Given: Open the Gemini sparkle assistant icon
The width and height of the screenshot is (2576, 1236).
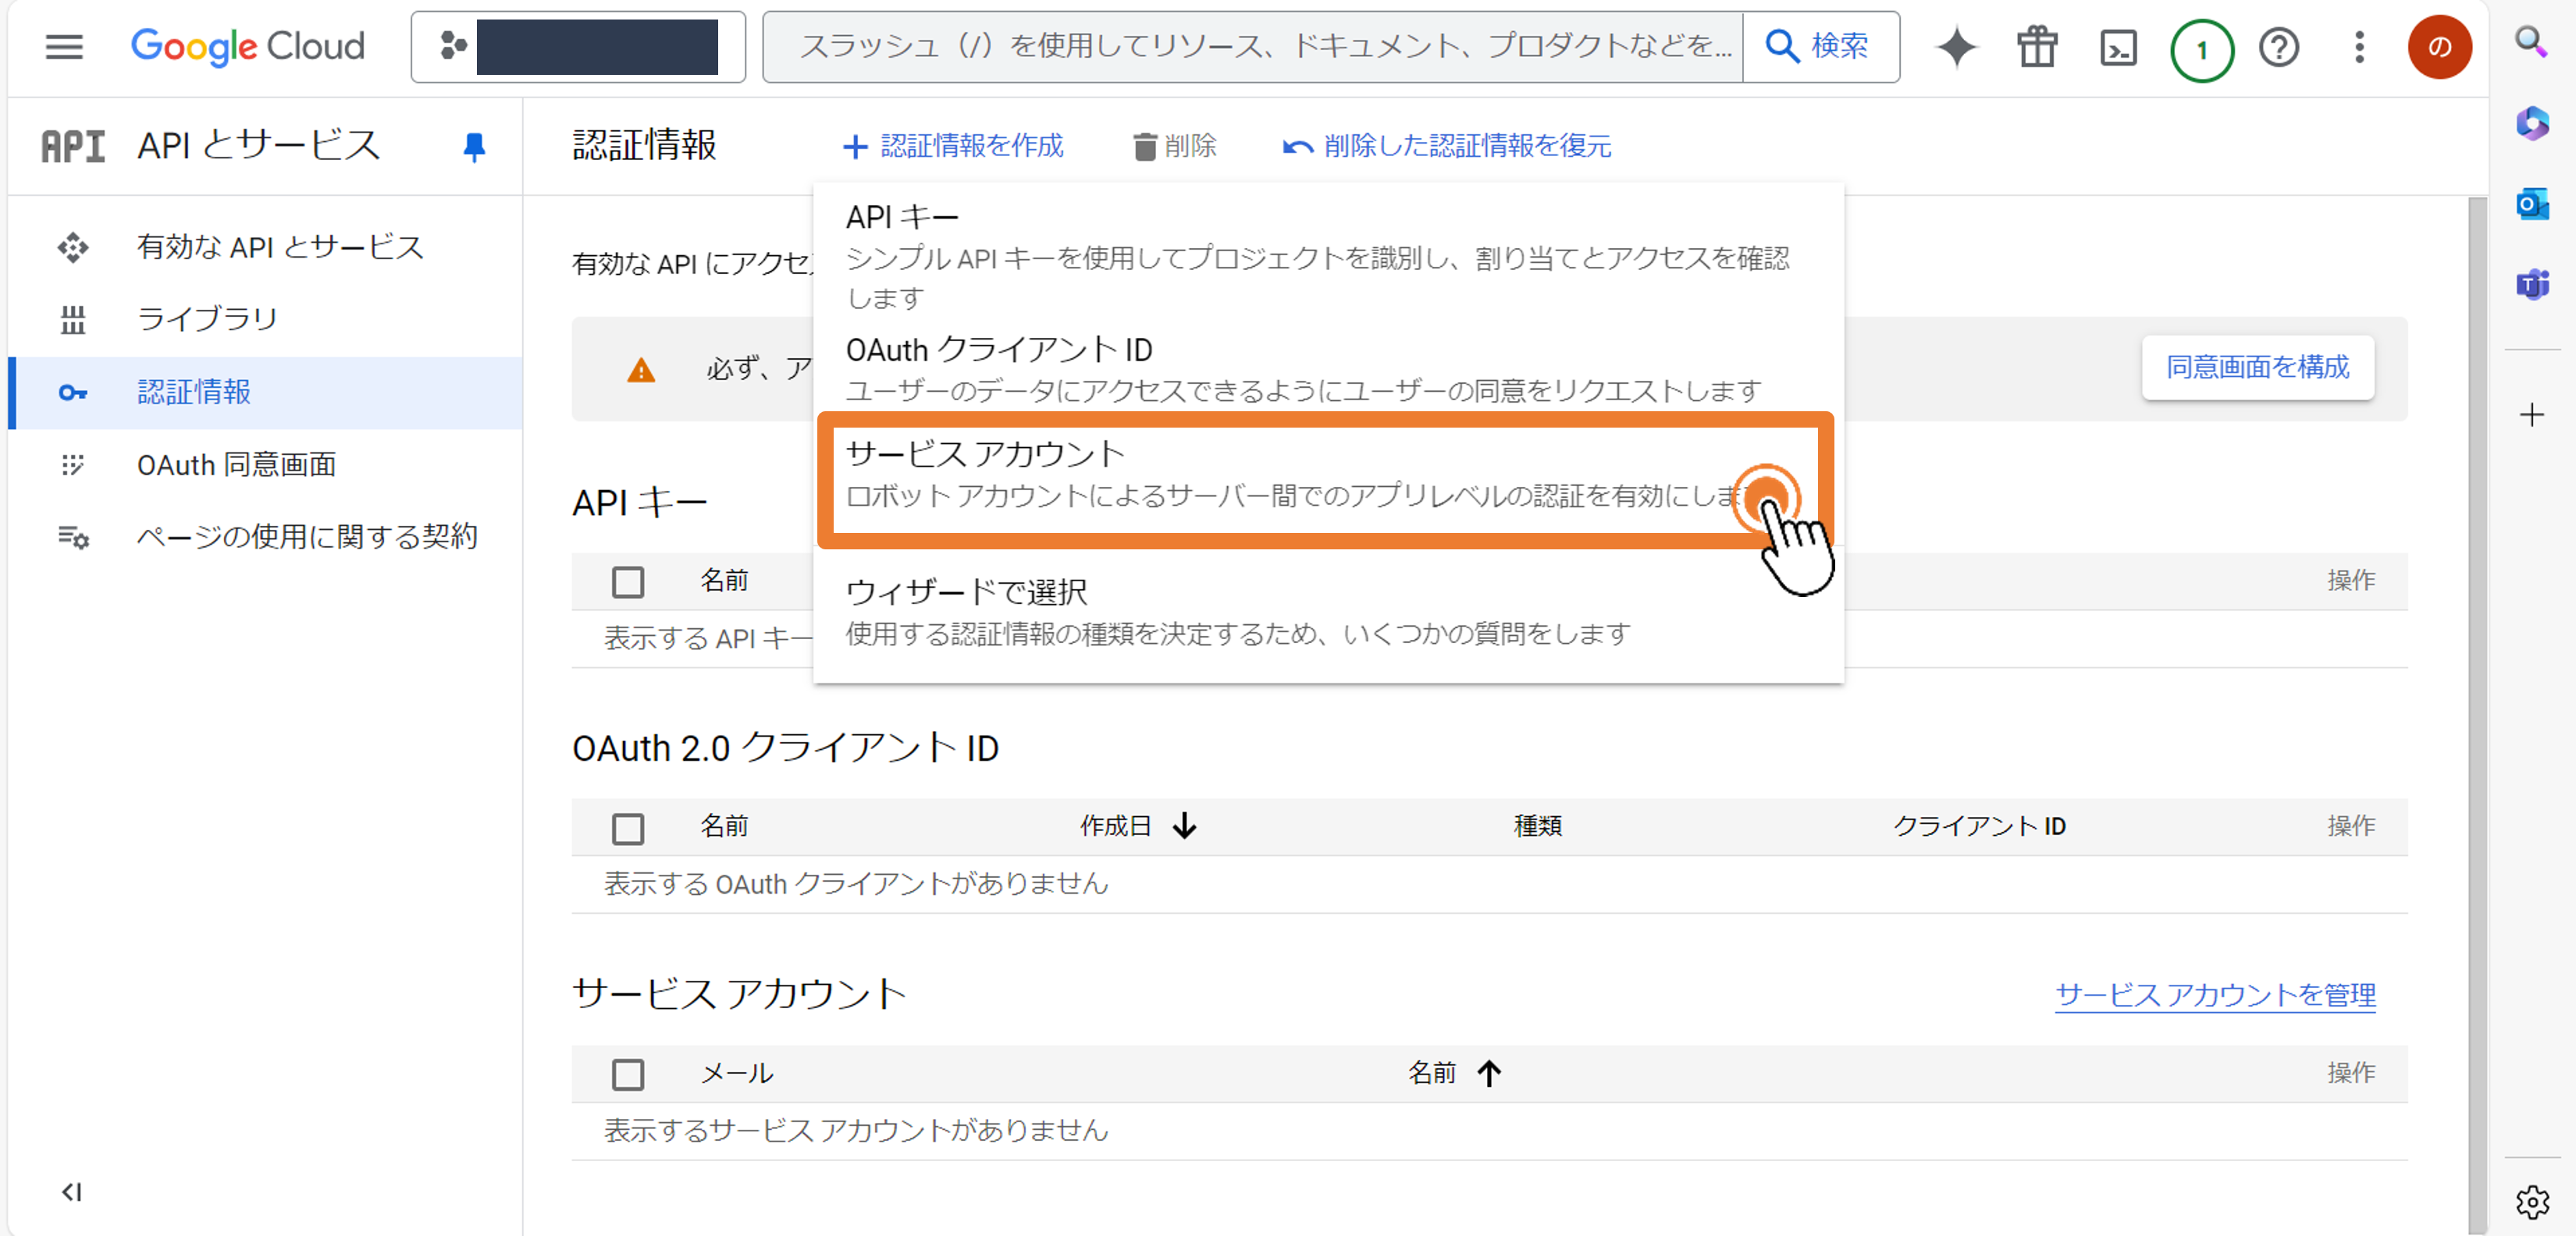Looking at the screenshot, I should coord(1956,47).
